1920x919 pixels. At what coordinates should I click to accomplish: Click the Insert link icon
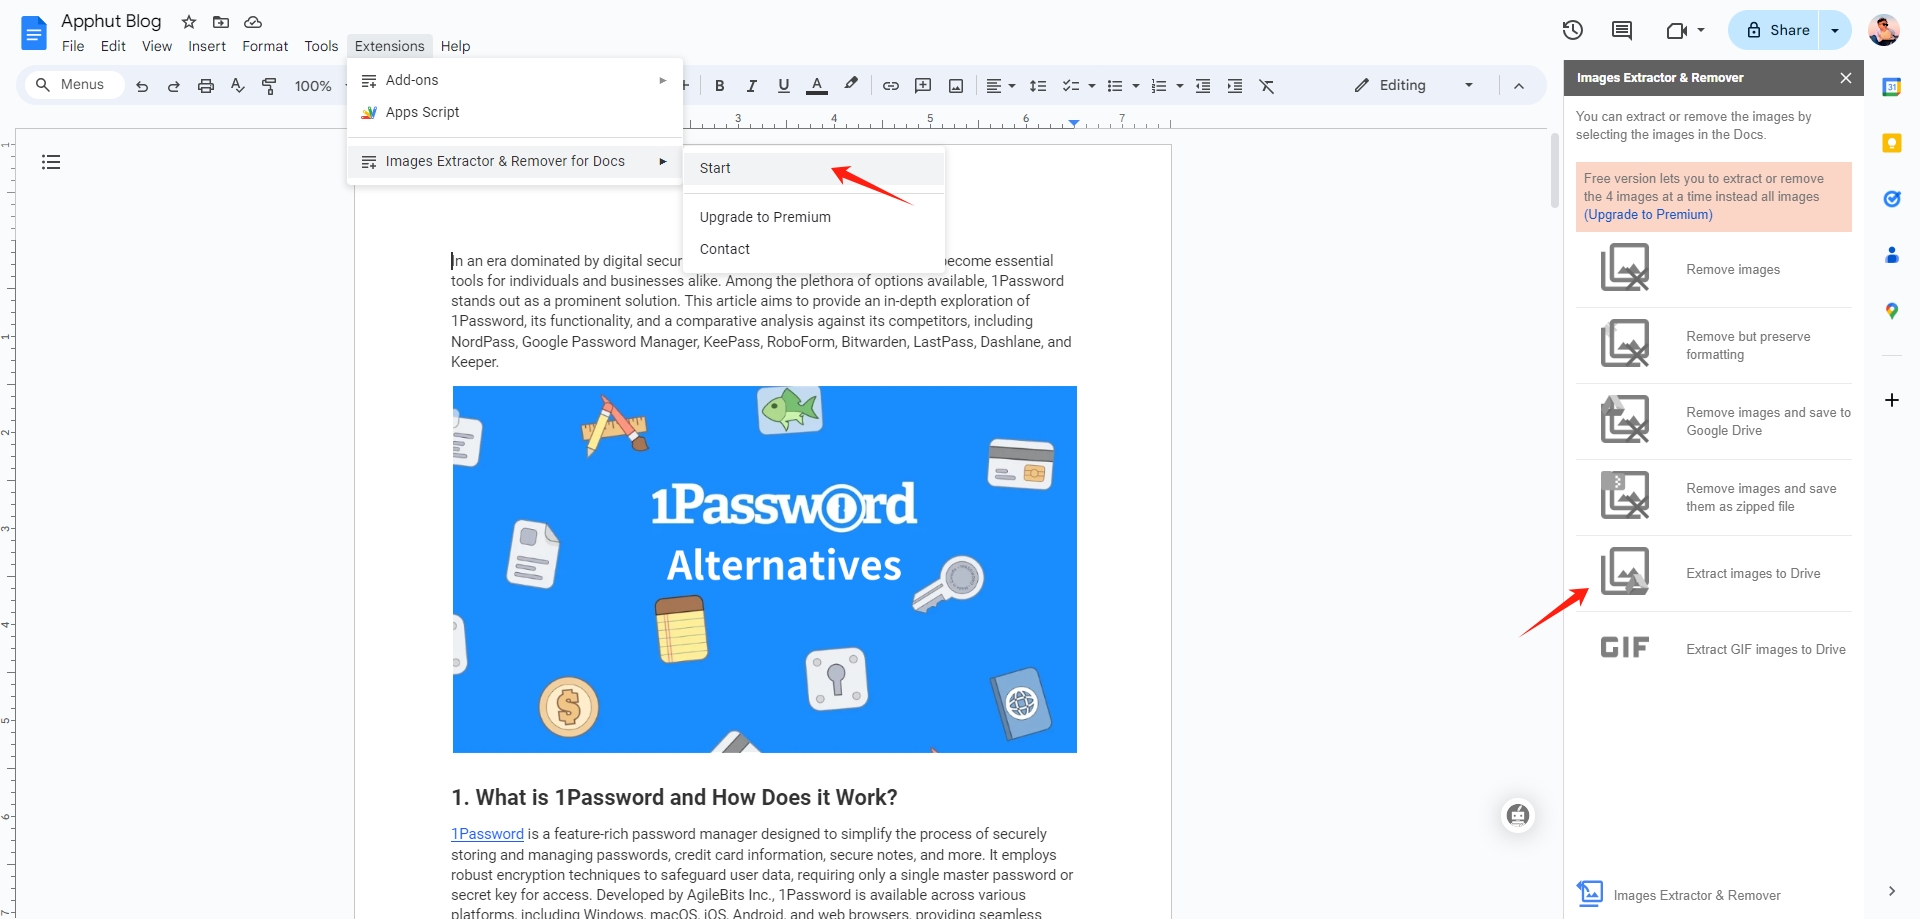pyautogui.click(x=891, y=86)
